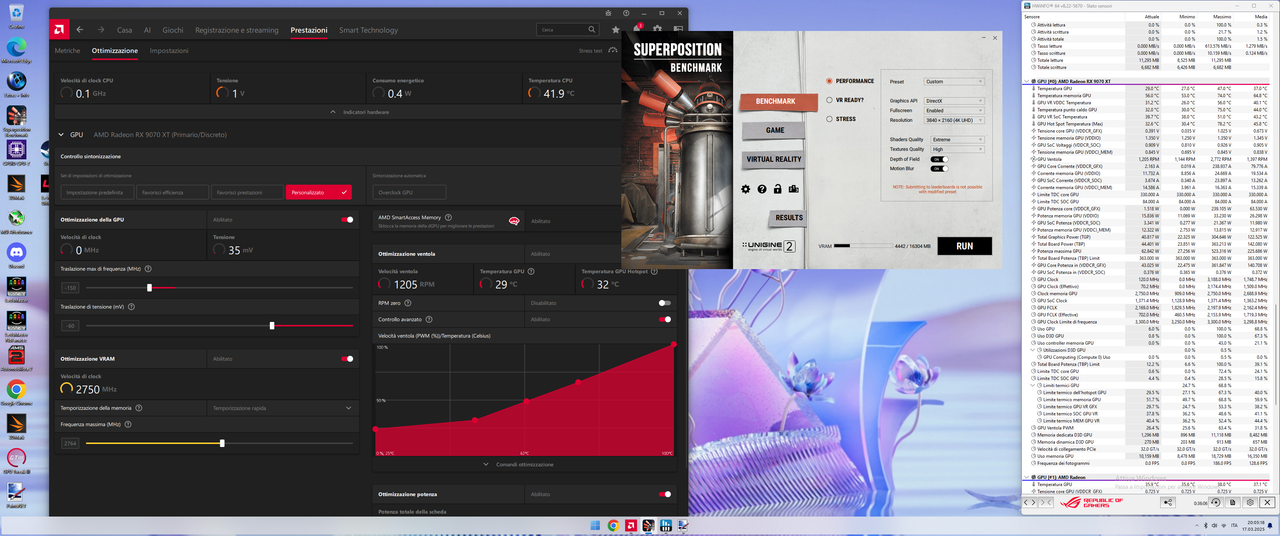
Task: Open HWiNFO sensor settings gear
Action: pos(1250,502)
